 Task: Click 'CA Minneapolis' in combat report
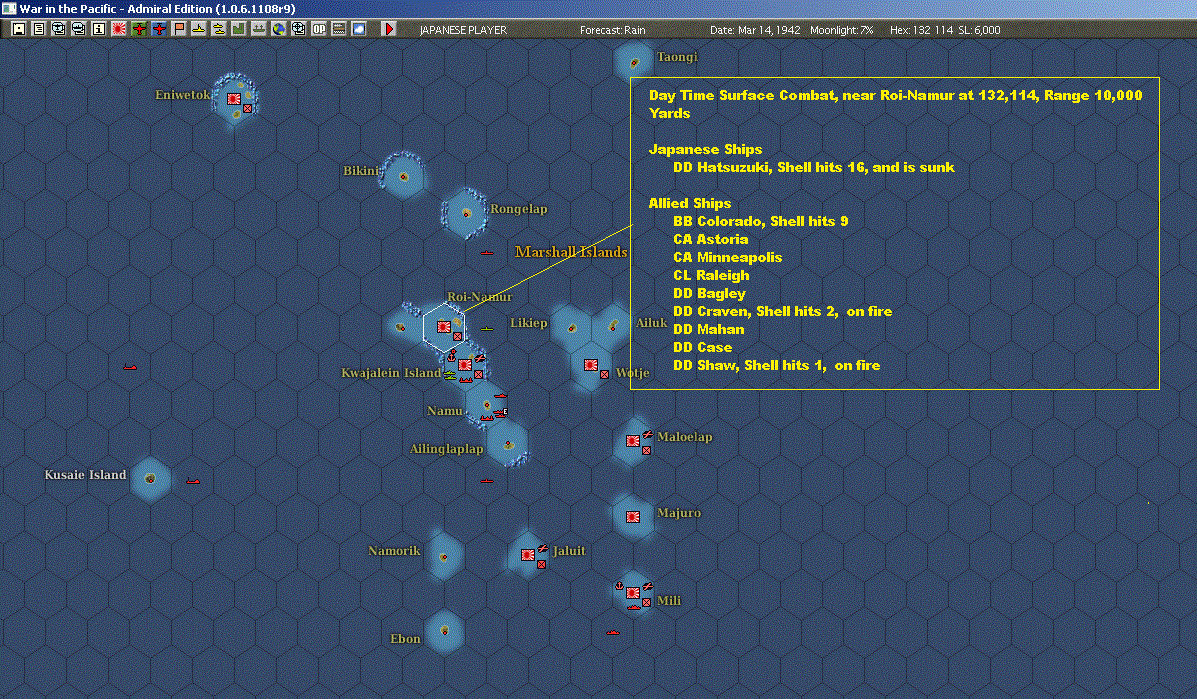(x=728, y=257)
